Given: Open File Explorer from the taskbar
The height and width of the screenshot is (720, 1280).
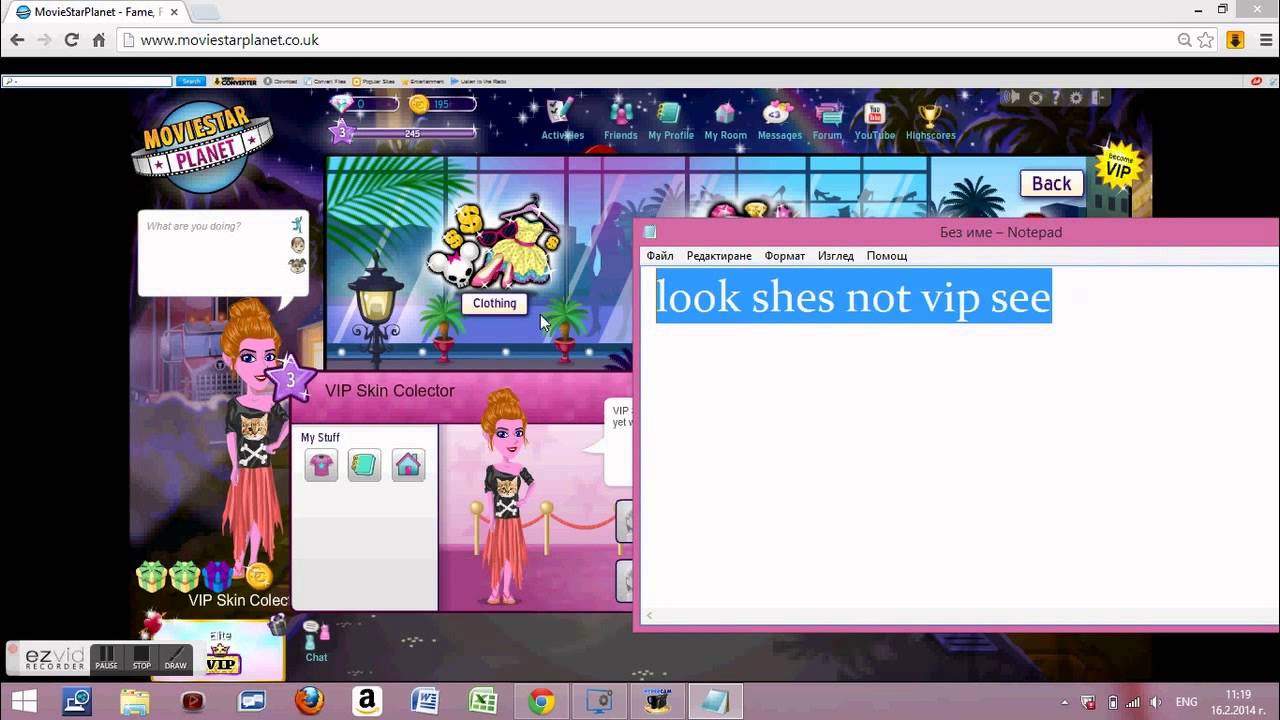Looking at the screenshot, I should click(134, 702).
